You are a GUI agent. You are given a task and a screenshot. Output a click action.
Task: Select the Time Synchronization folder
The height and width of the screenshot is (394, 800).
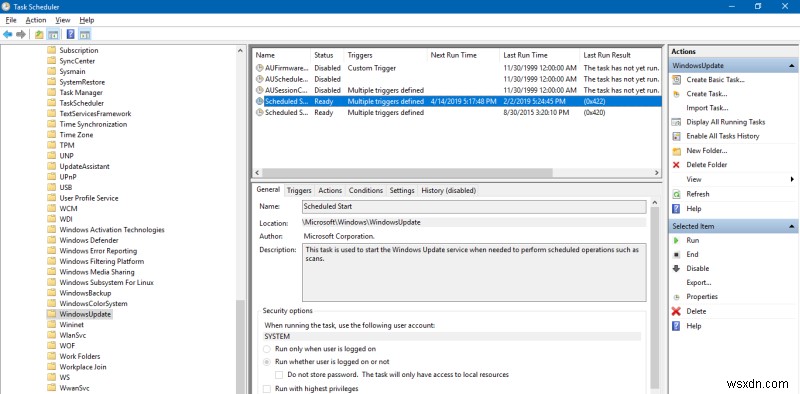click(x=93, y=124)
